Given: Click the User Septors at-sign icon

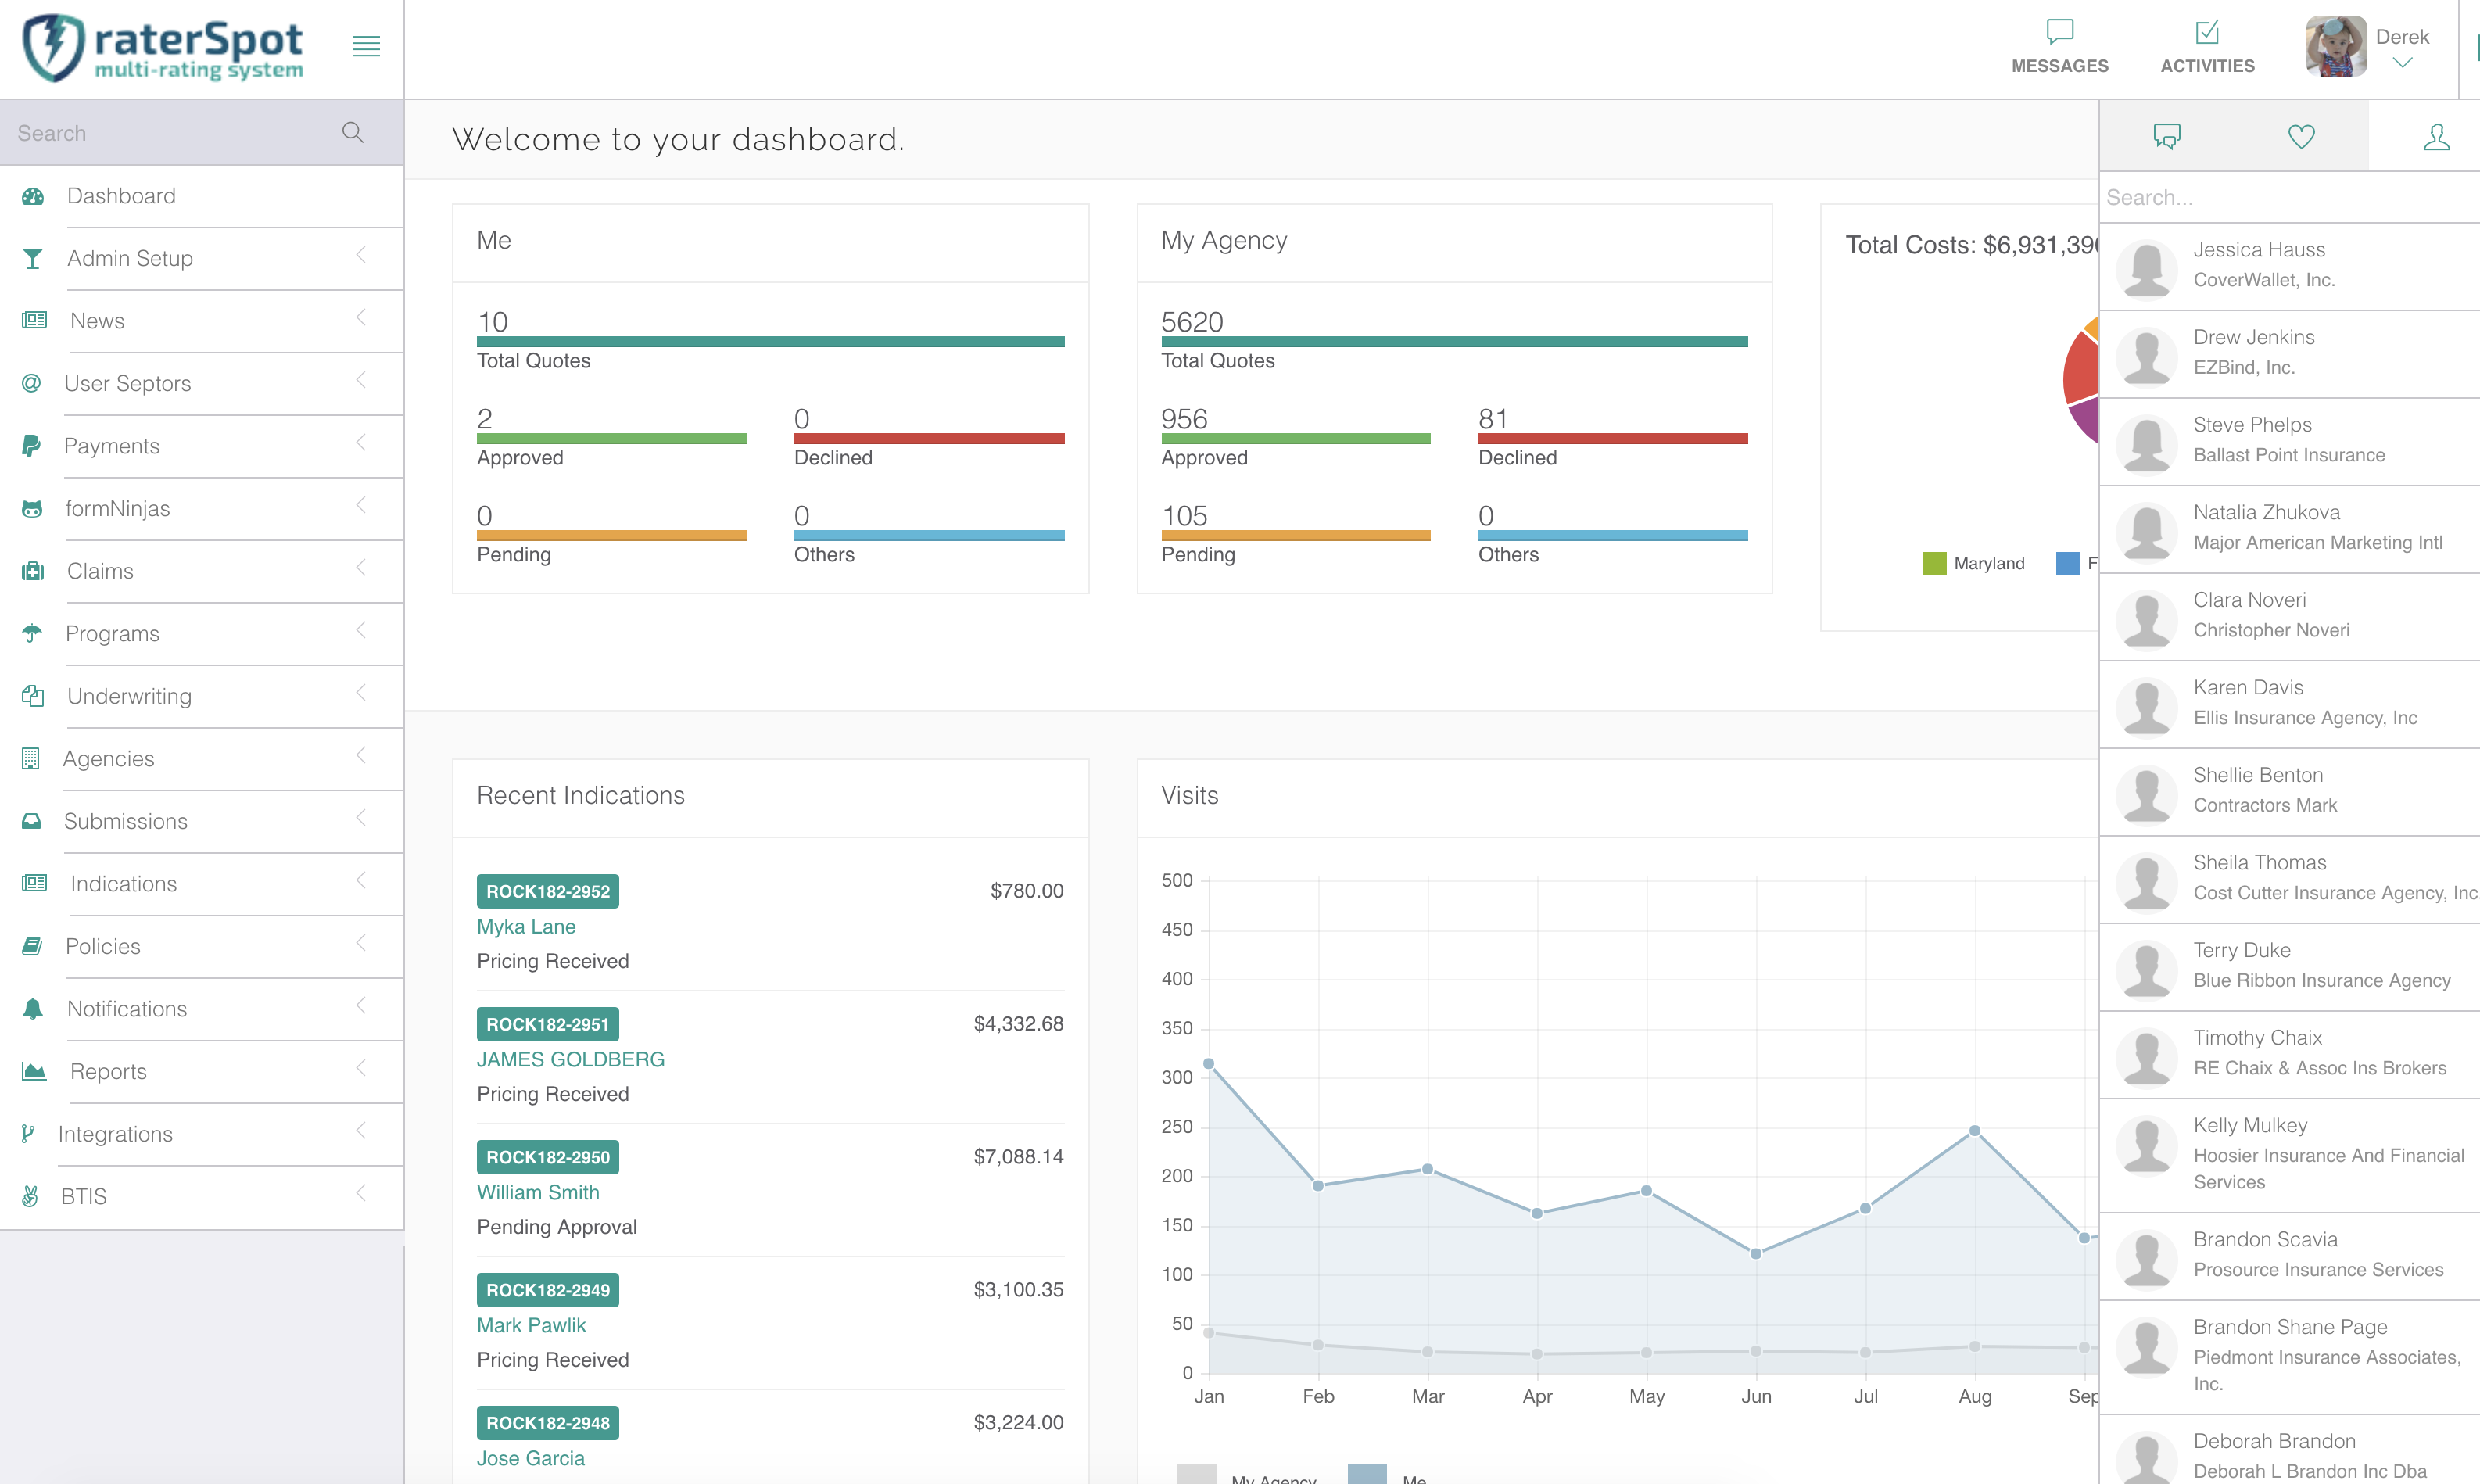Looking at the screenshot, I should coord(31,383).
